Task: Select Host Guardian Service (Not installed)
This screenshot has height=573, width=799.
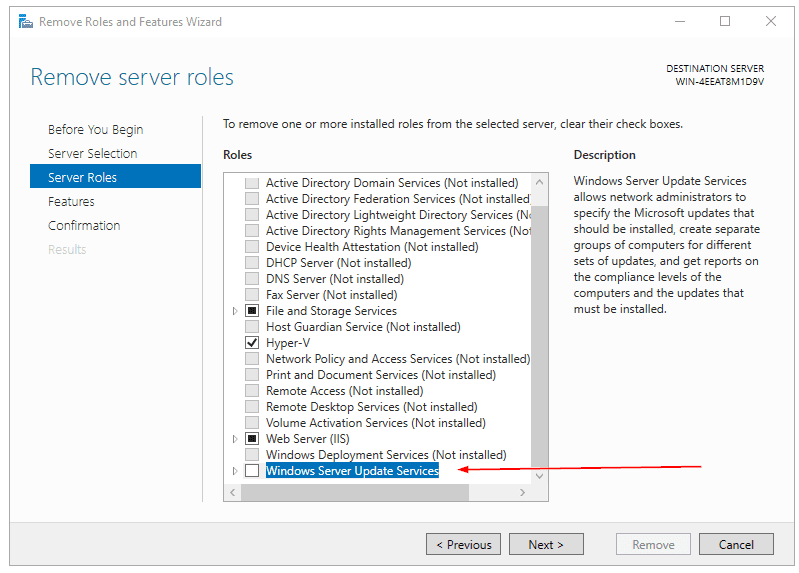Action: click(x=363, y=327)
